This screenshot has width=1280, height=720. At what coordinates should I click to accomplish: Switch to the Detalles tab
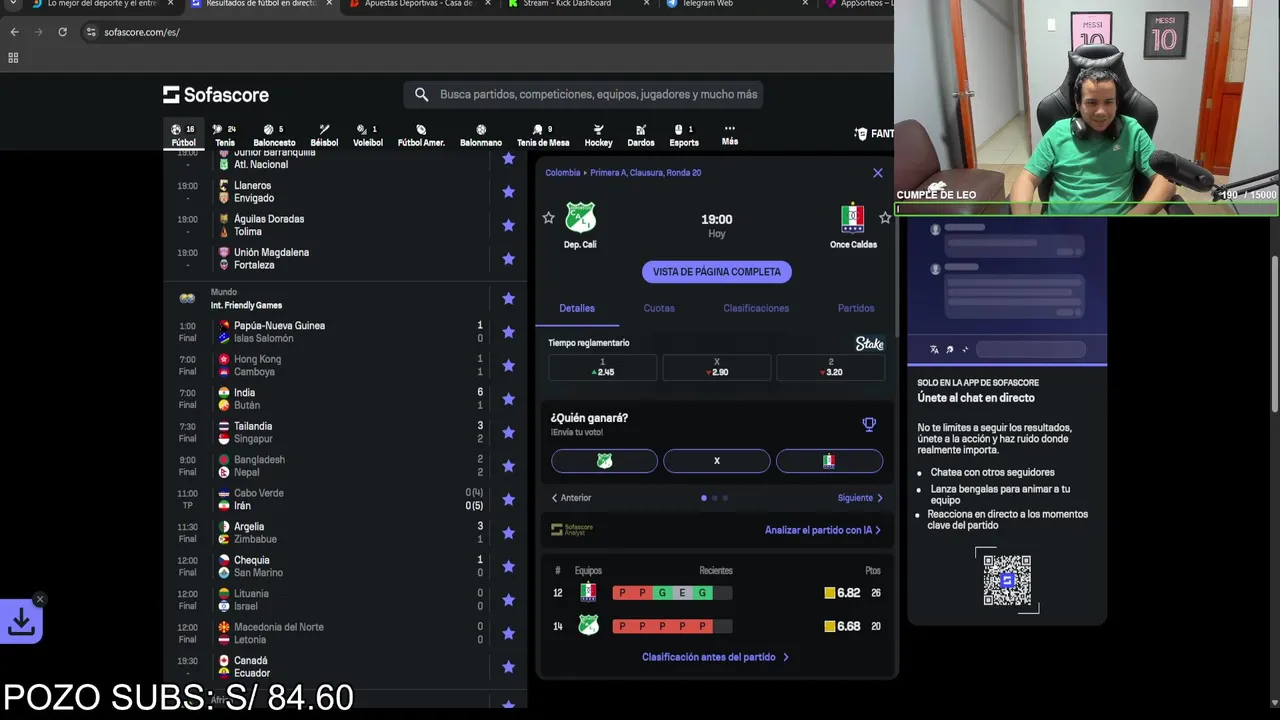(577, 308)
